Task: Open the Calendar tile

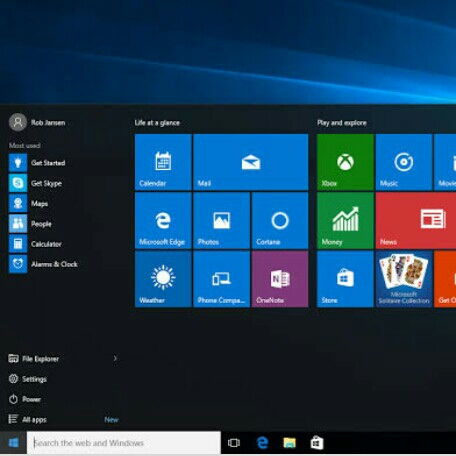Action: point(163,162)
